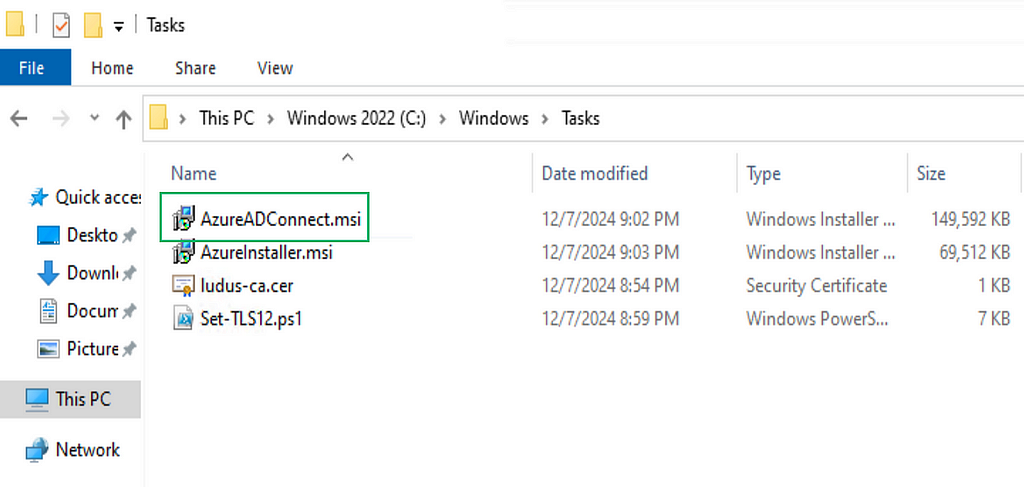The image size is (1024, 487).
Task: Click the Set-TLS12.ps1 PowerShell script icon
Action: (183, 319)
